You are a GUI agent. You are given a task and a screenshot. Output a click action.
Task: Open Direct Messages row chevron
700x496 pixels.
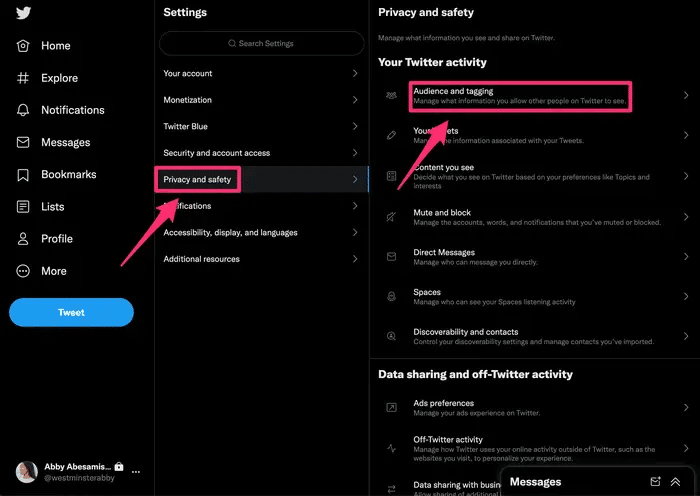686,257
